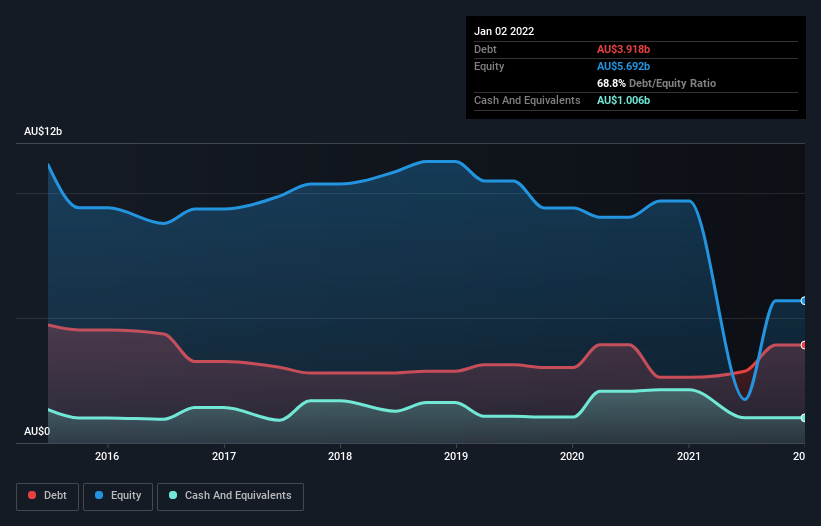This screenshot has width=821, height=526.
Task: Click the red Debt endpoint marker
Action: click(x=804, y=345)
